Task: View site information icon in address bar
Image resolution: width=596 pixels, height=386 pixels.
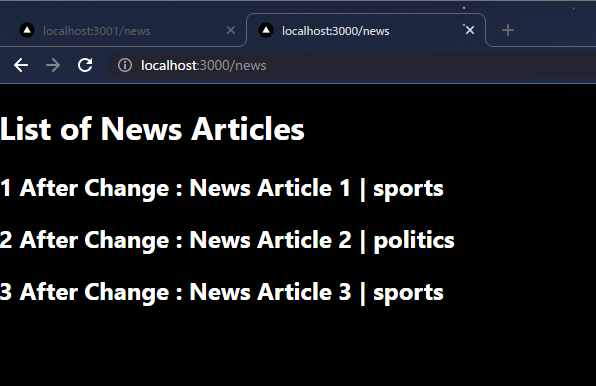Action: [125, 65]
